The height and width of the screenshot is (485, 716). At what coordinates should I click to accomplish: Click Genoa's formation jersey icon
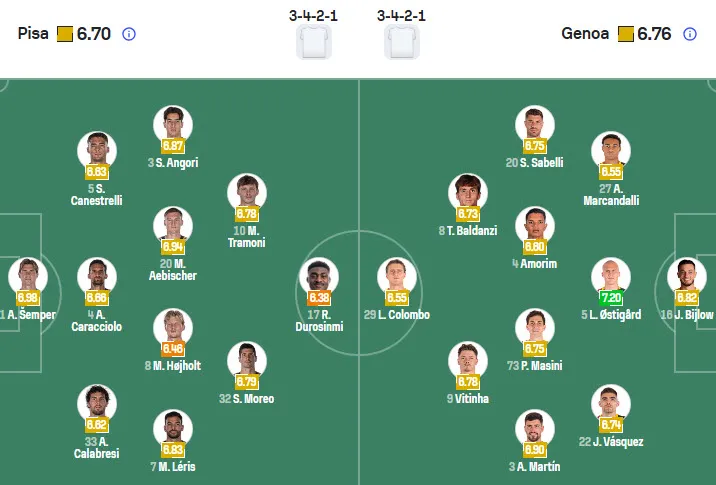(401, 42)
